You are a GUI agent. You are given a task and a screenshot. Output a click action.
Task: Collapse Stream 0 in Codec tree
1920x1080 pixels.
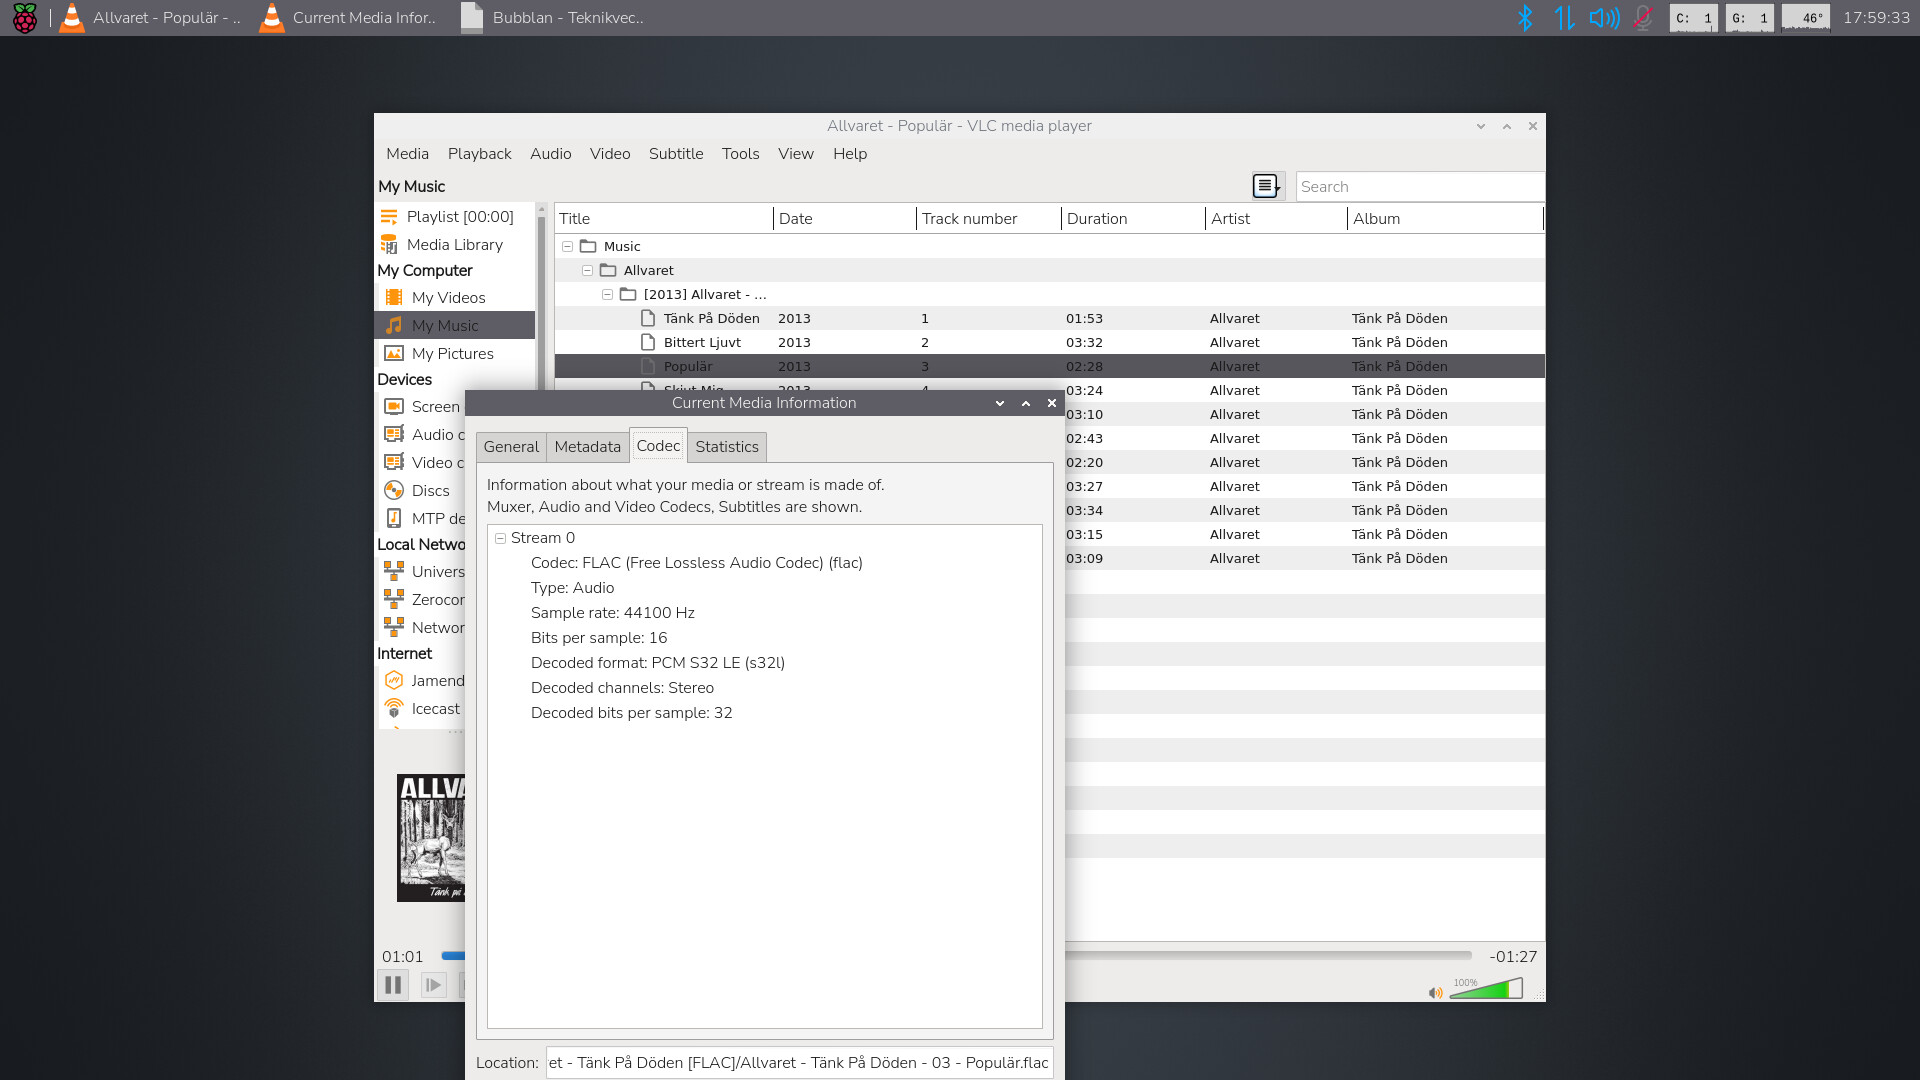point(500,538)
